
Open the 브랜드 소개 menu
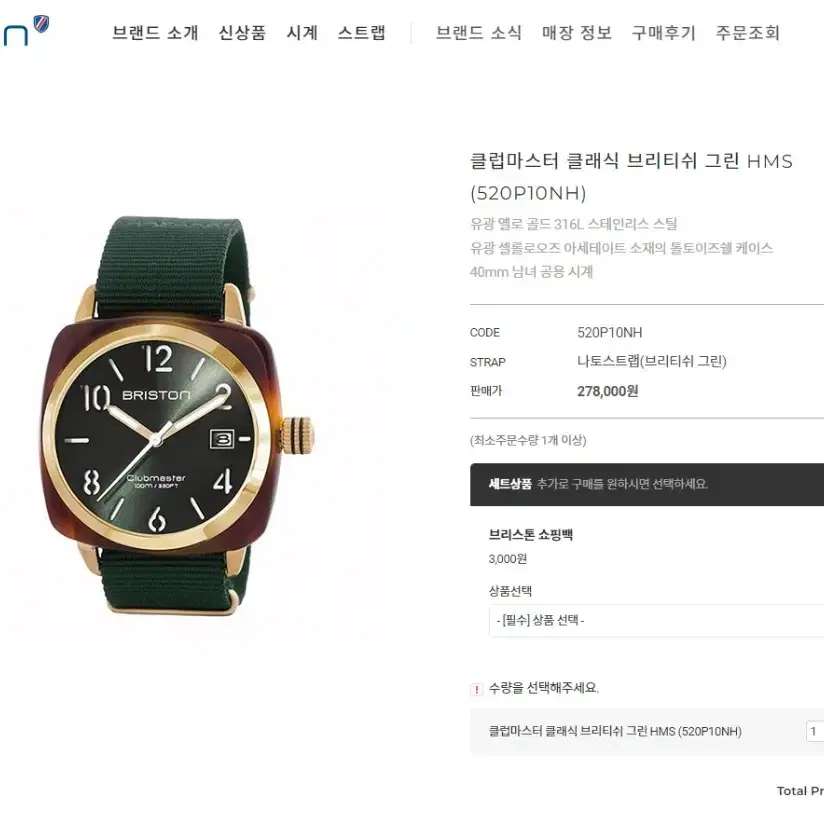pos(155,33)
